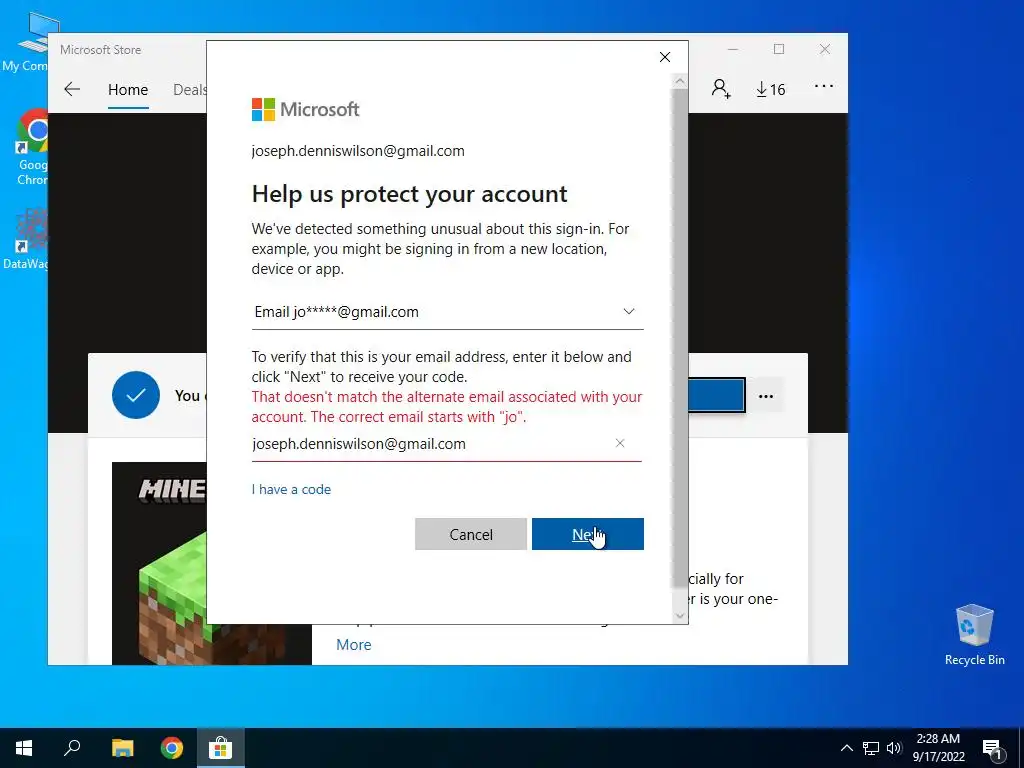
Task: Click Microsoft Store taskbar icon
Action: 221,748
